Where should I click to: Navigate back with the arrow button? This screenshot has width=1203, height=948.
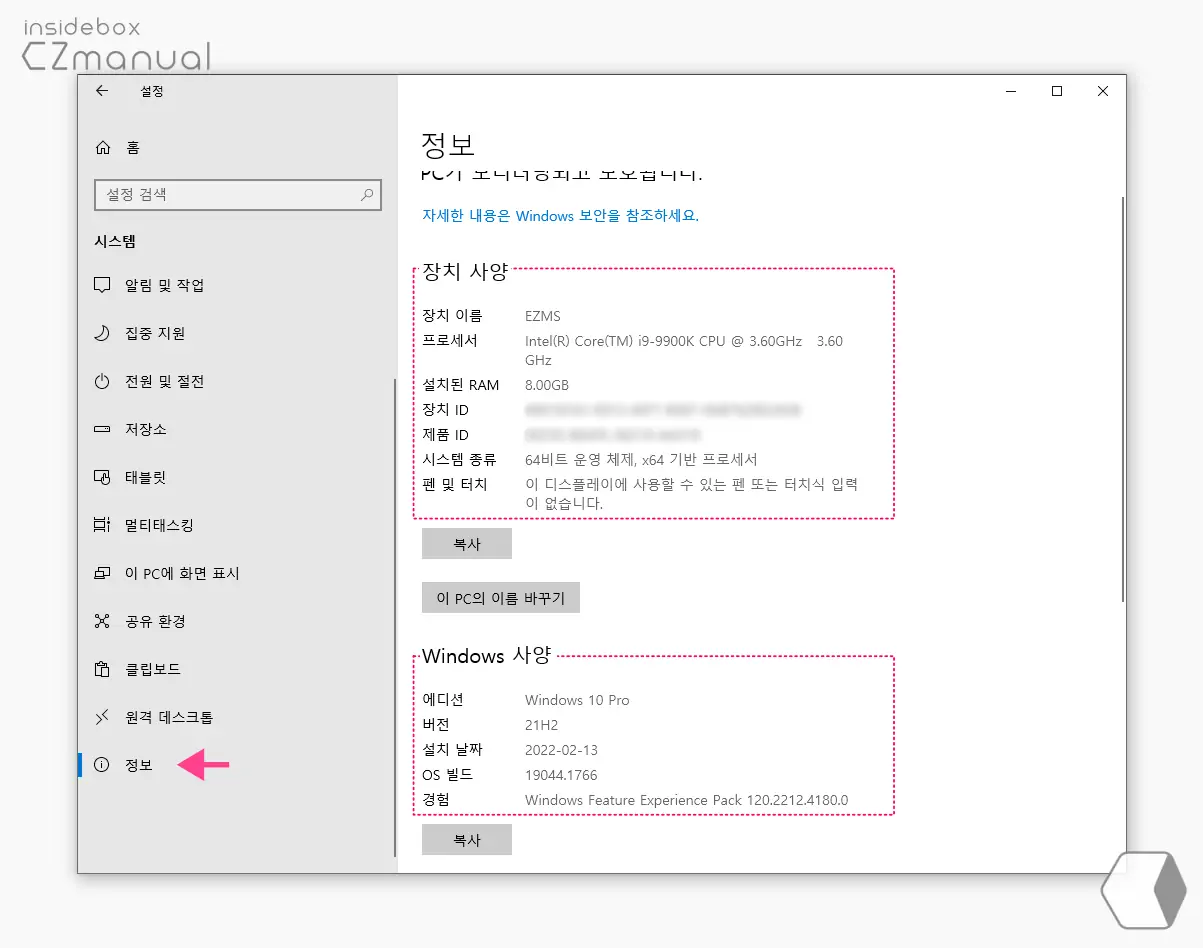coord(101,90)
